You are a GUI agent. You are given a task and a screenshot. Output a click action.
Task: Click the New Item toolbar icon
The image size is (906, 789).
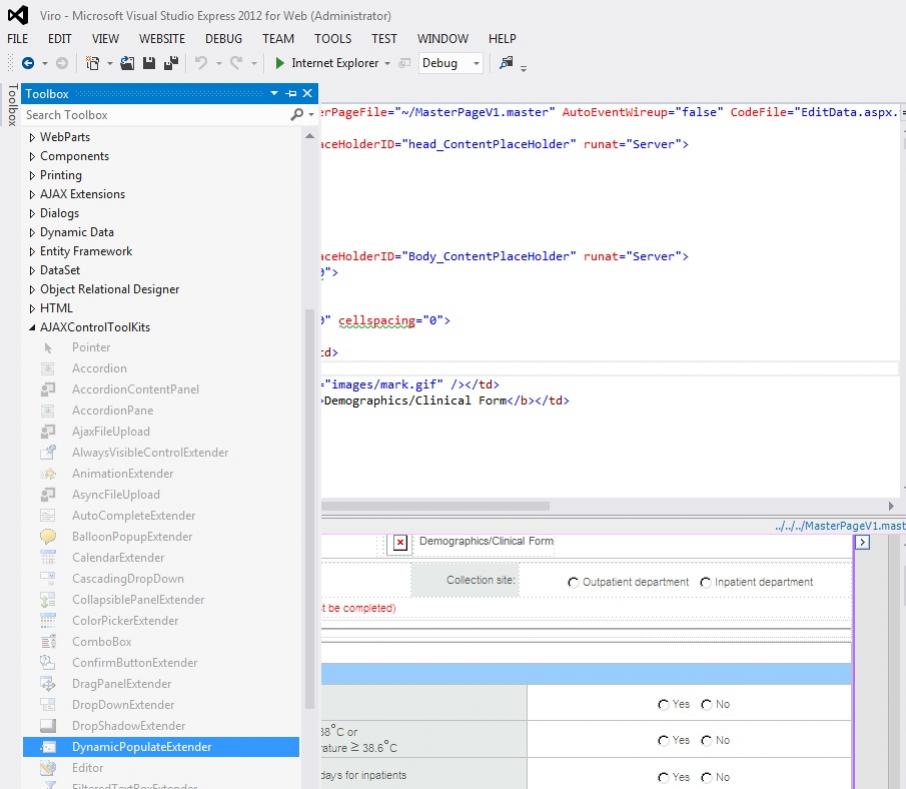[92, 63]
